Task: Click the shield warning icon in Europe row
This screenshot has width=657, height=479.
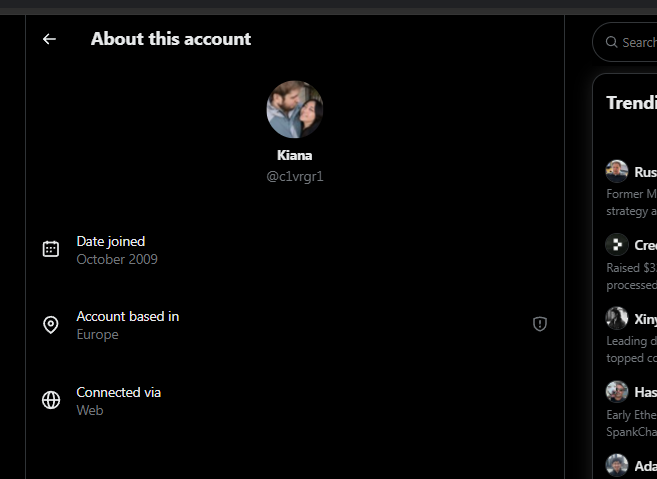Action: [540, 324]
